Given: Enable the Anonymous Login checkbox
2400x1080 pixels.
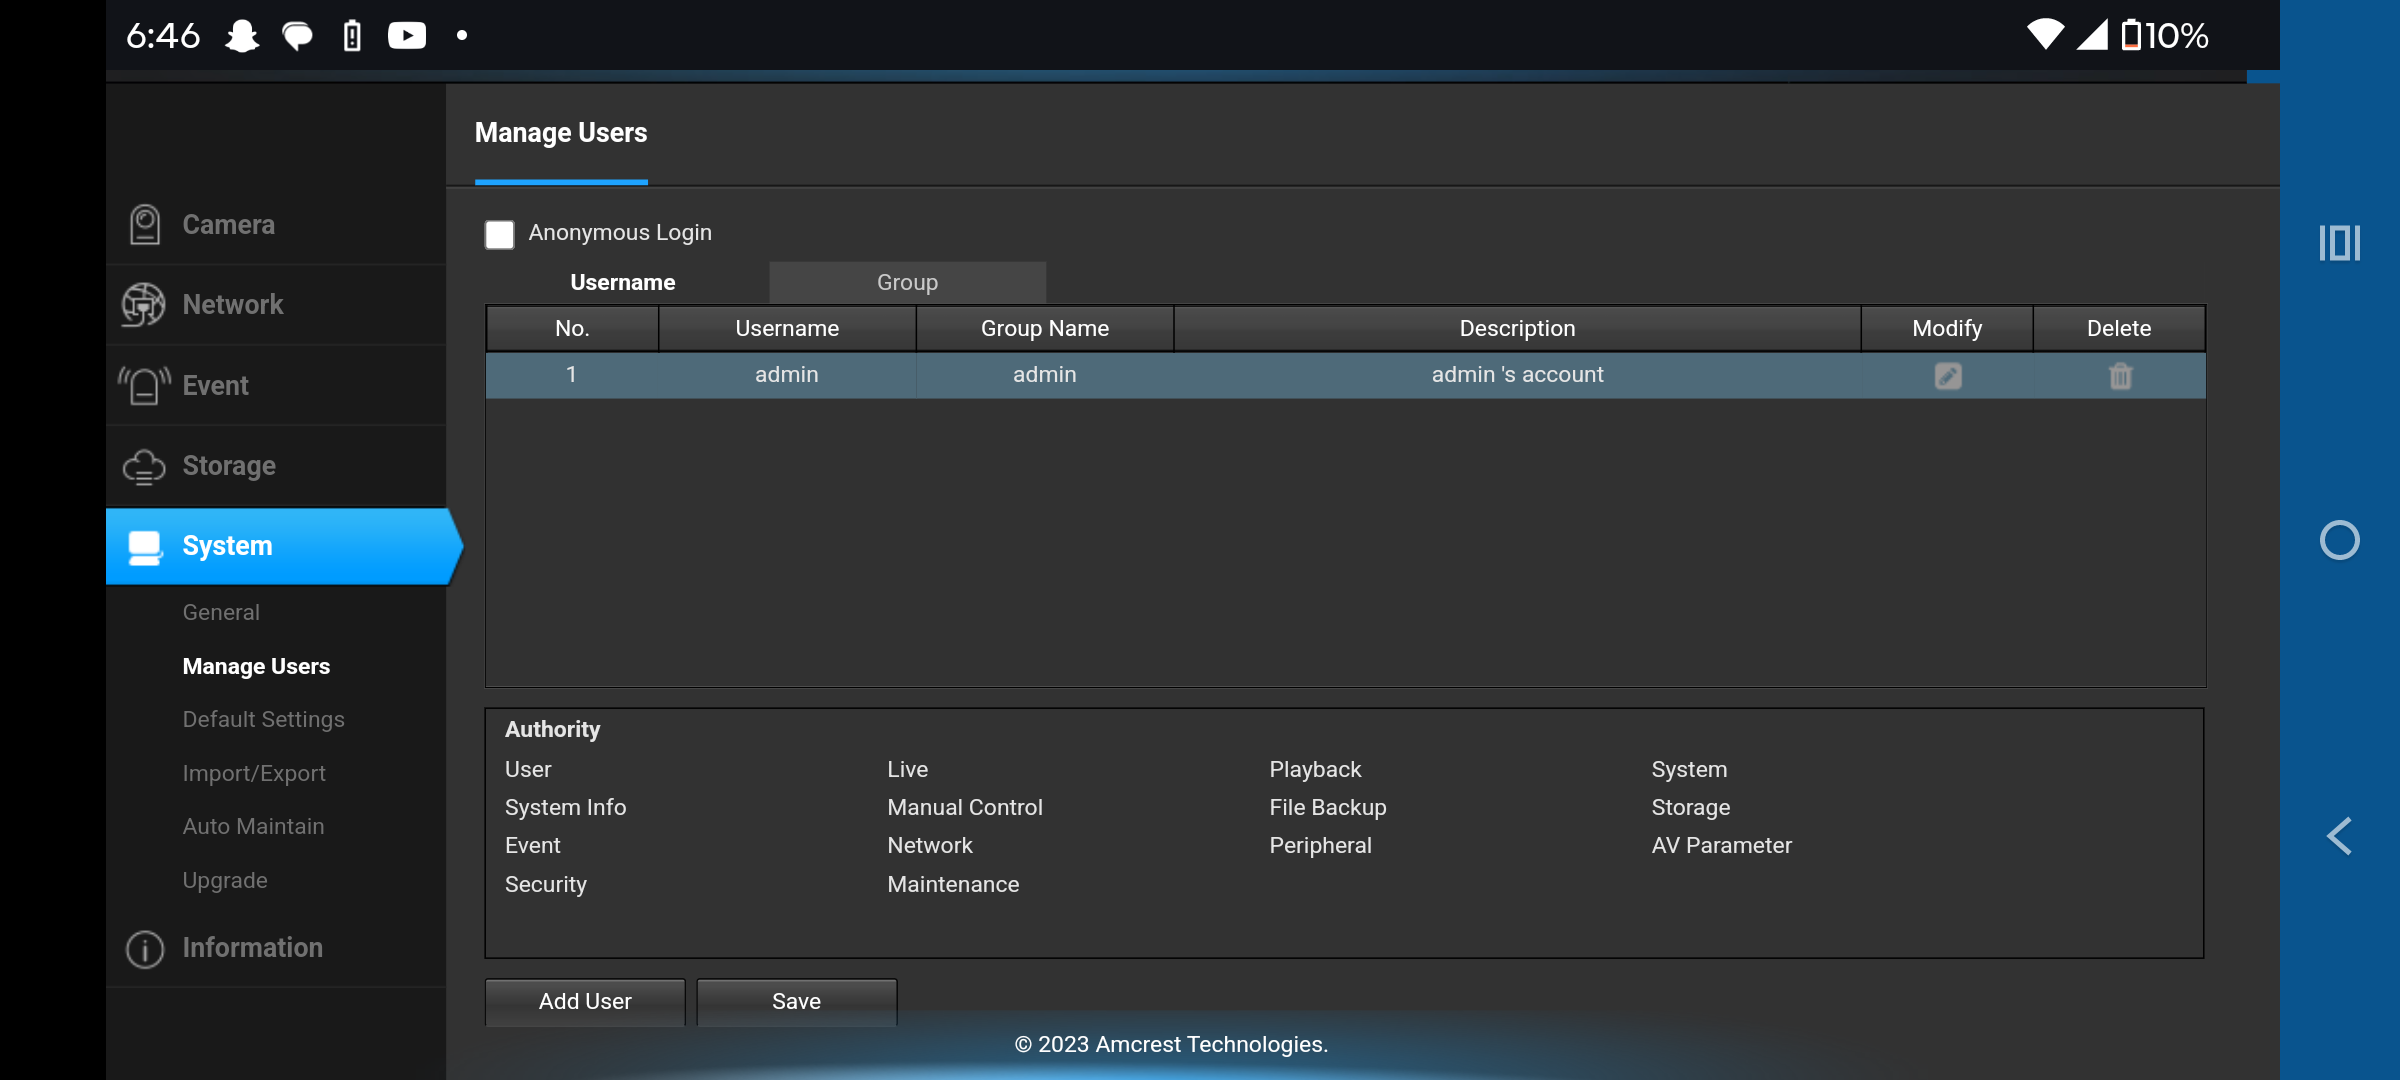Looking at the screenshot, I should pyautogui.click(x=499, y=235).
